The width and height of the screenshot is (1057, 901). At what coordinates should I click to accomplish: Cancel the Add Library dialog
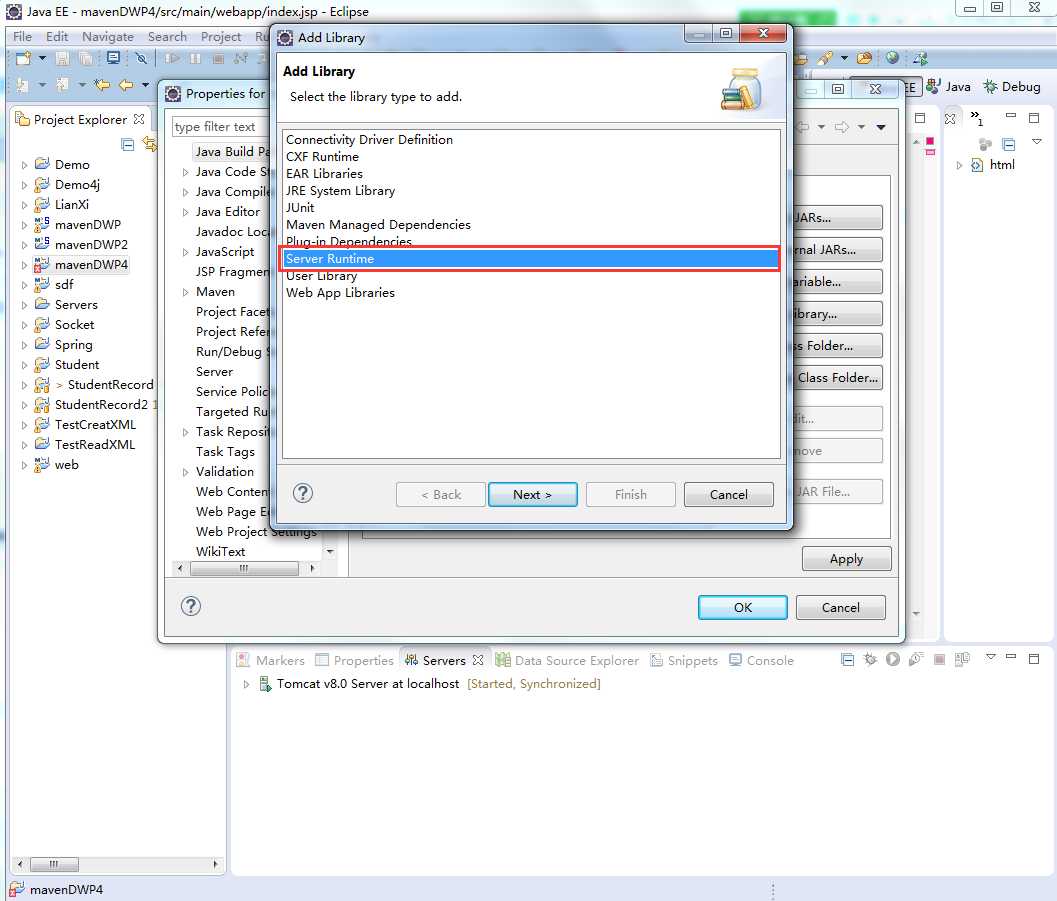coord(728,495)
